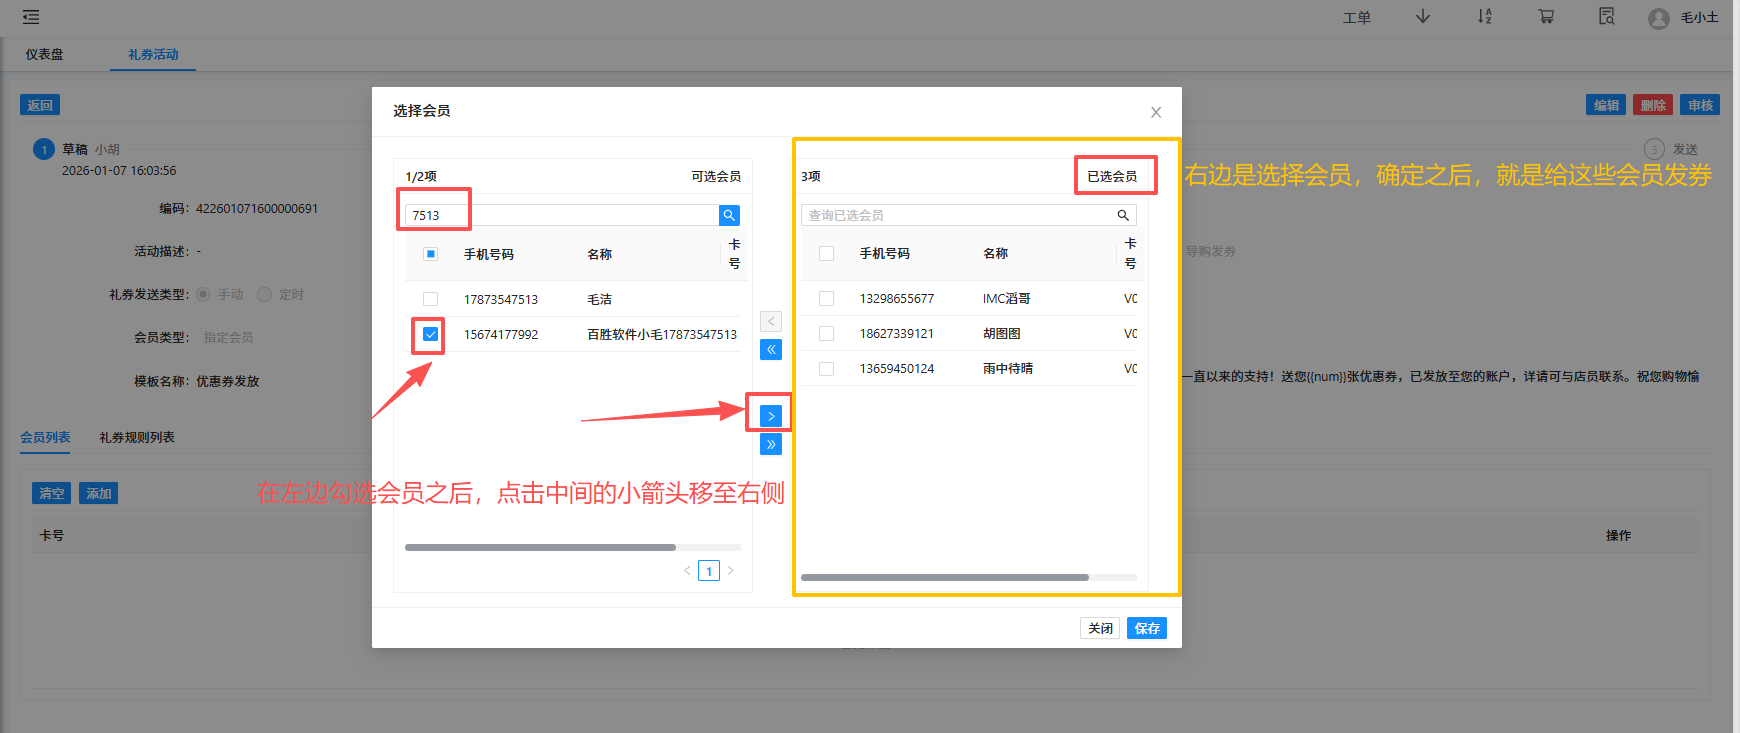Open the 礼券规则列表 tab
This screenshot has width=1740, height=733.
tap(137, 437)
